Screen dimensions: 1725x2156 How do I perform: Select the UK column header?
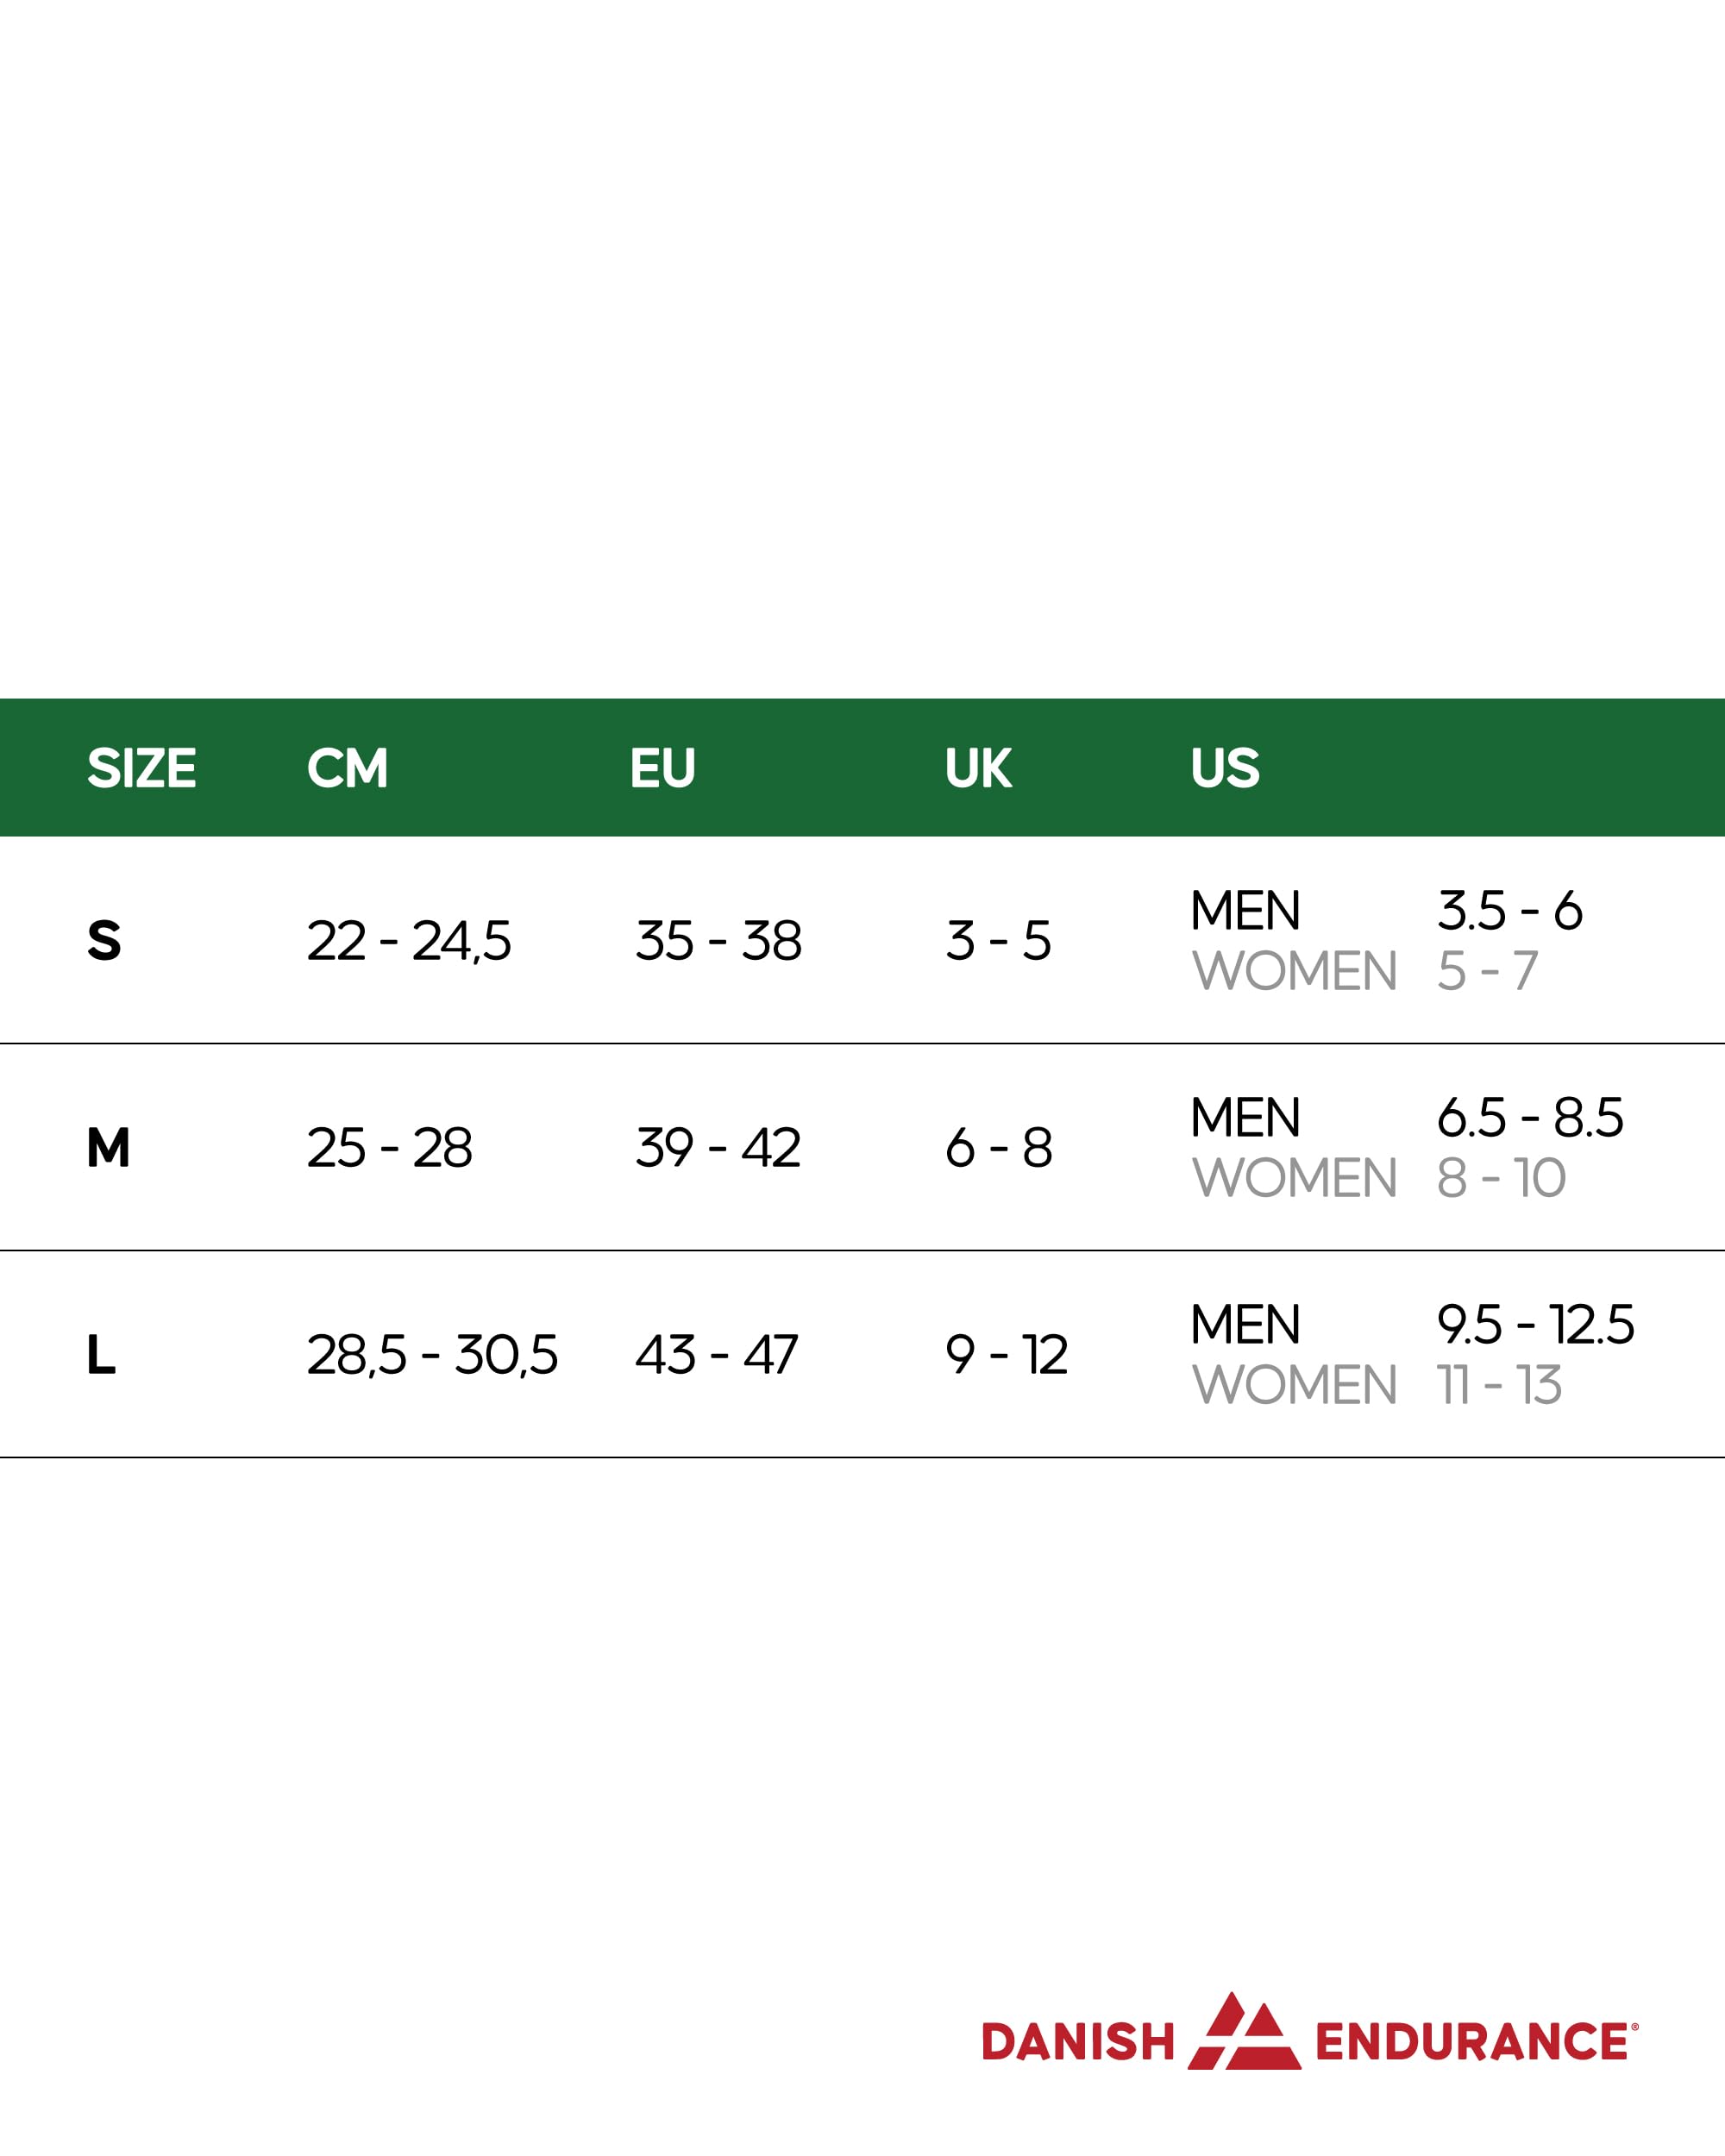978,768
